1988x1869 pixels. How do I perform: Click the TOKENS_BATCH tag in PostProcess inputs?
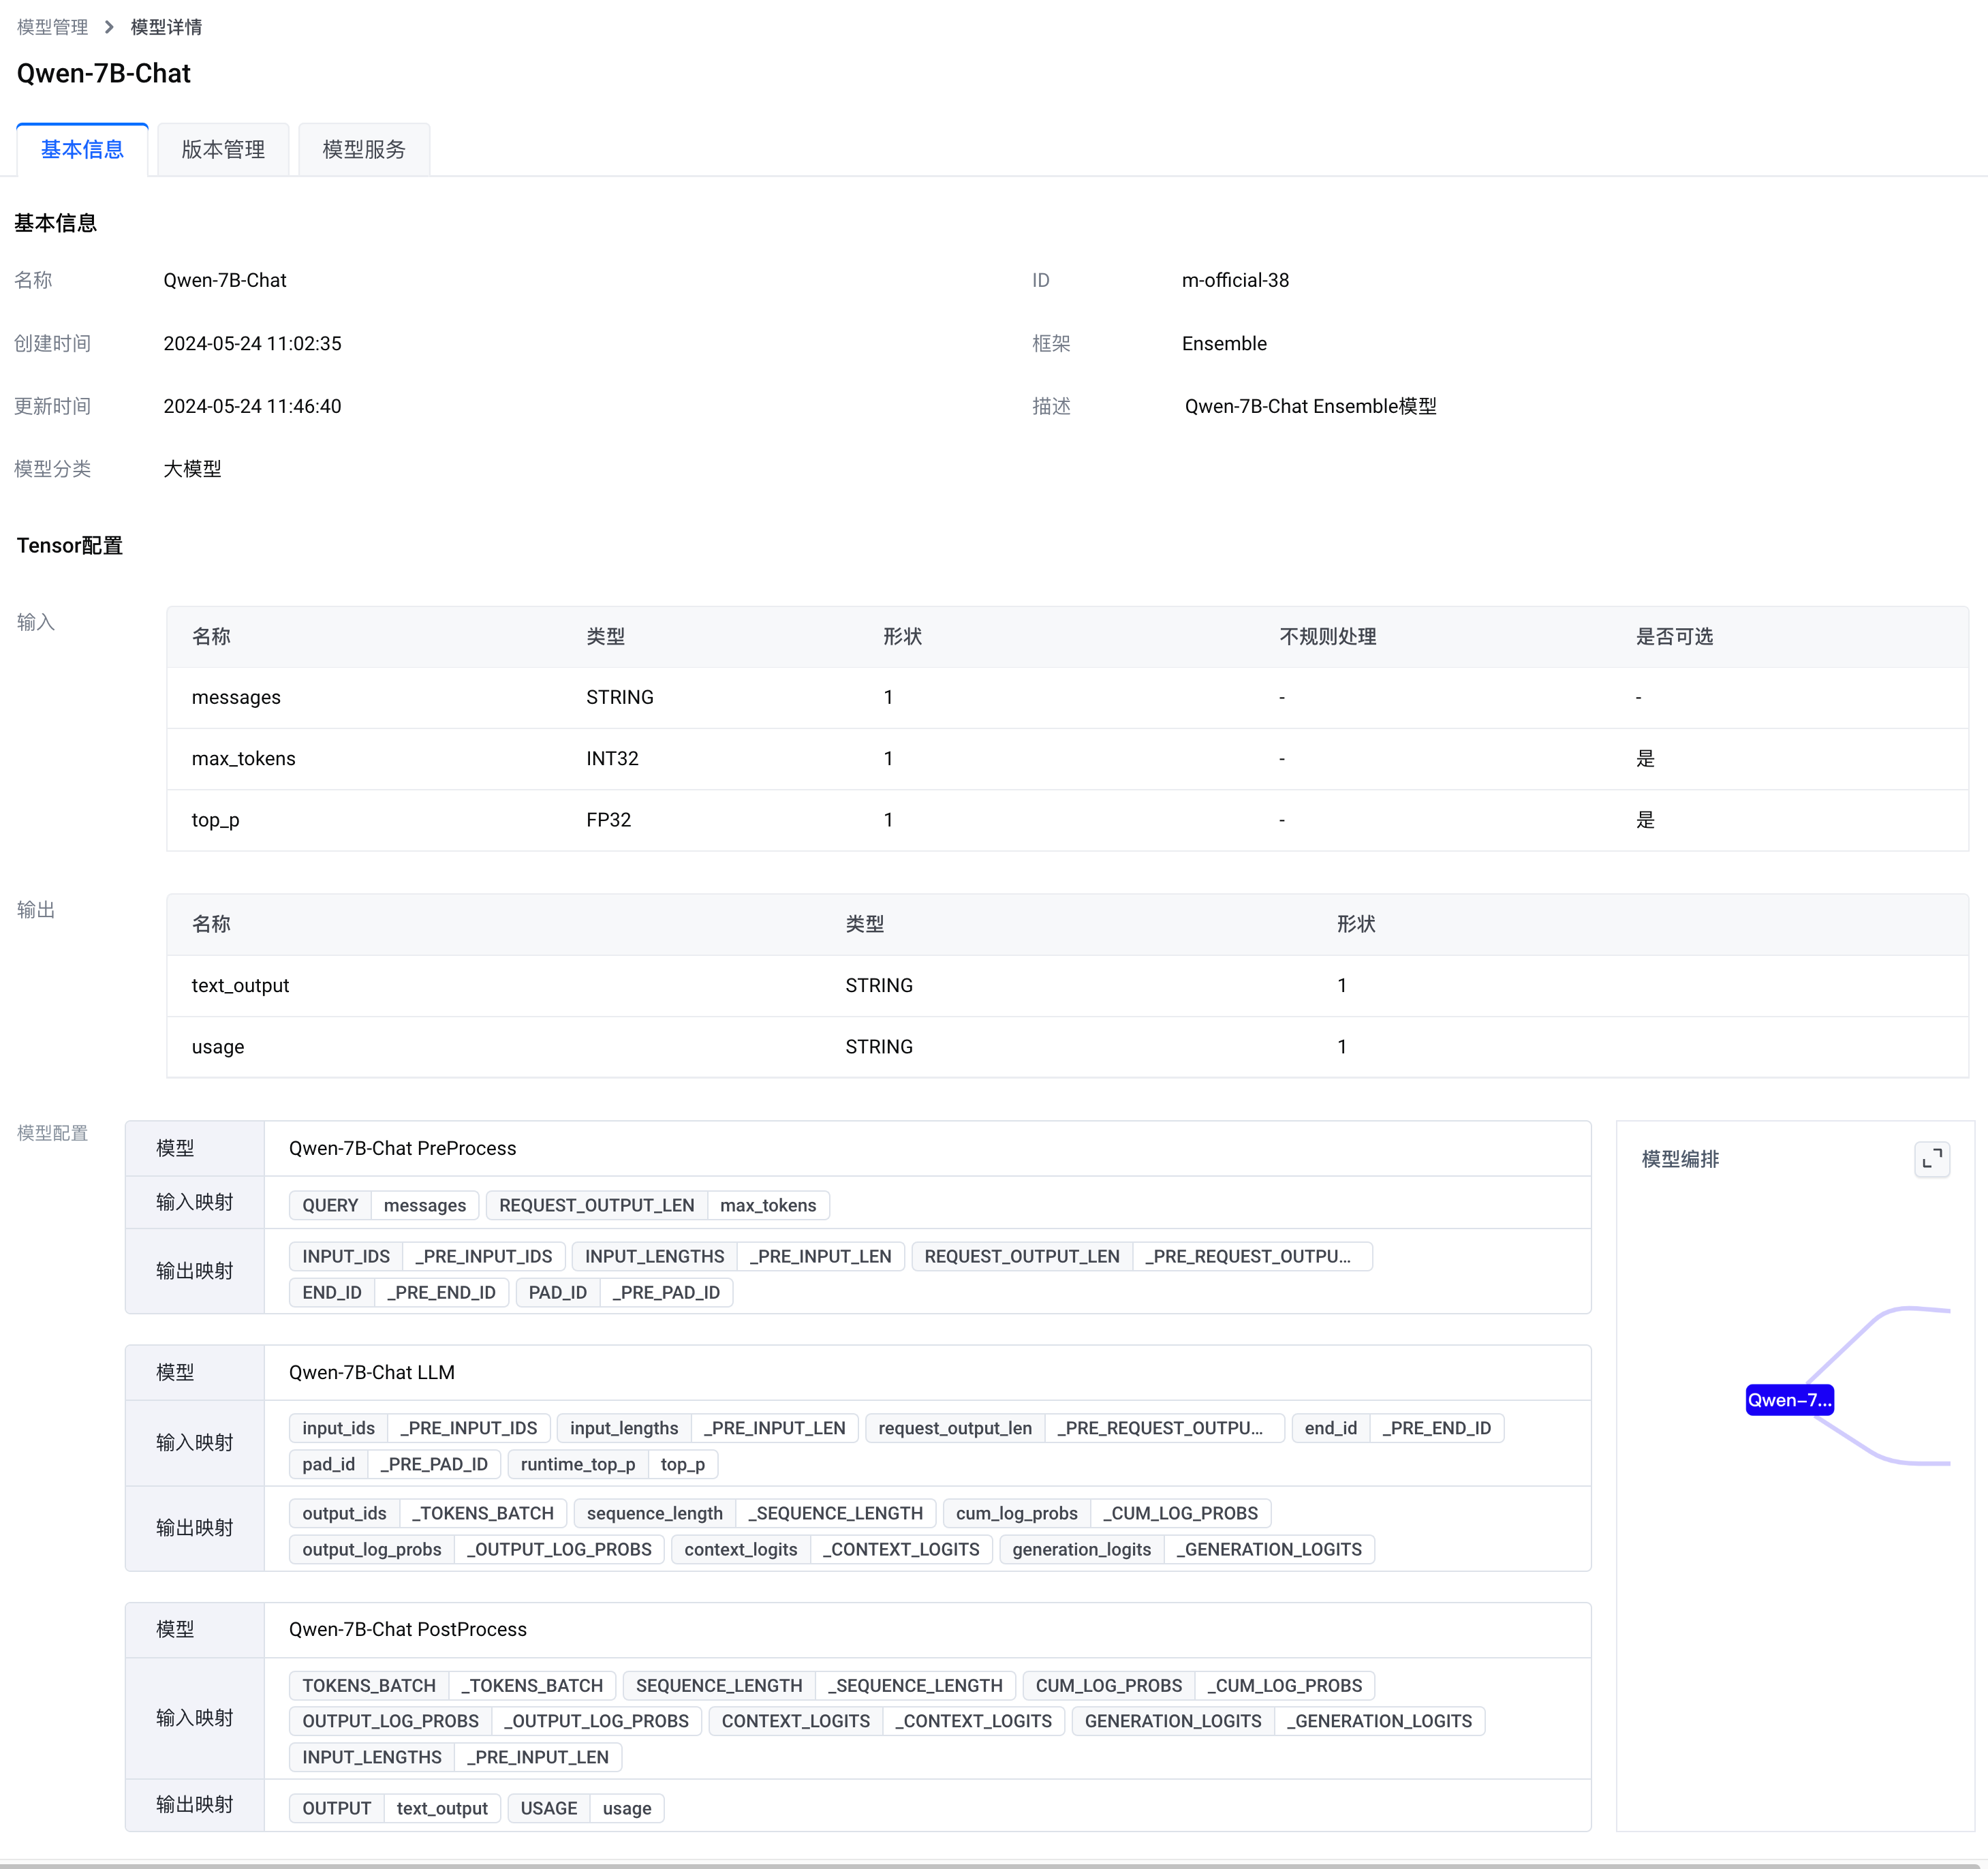369,1685
